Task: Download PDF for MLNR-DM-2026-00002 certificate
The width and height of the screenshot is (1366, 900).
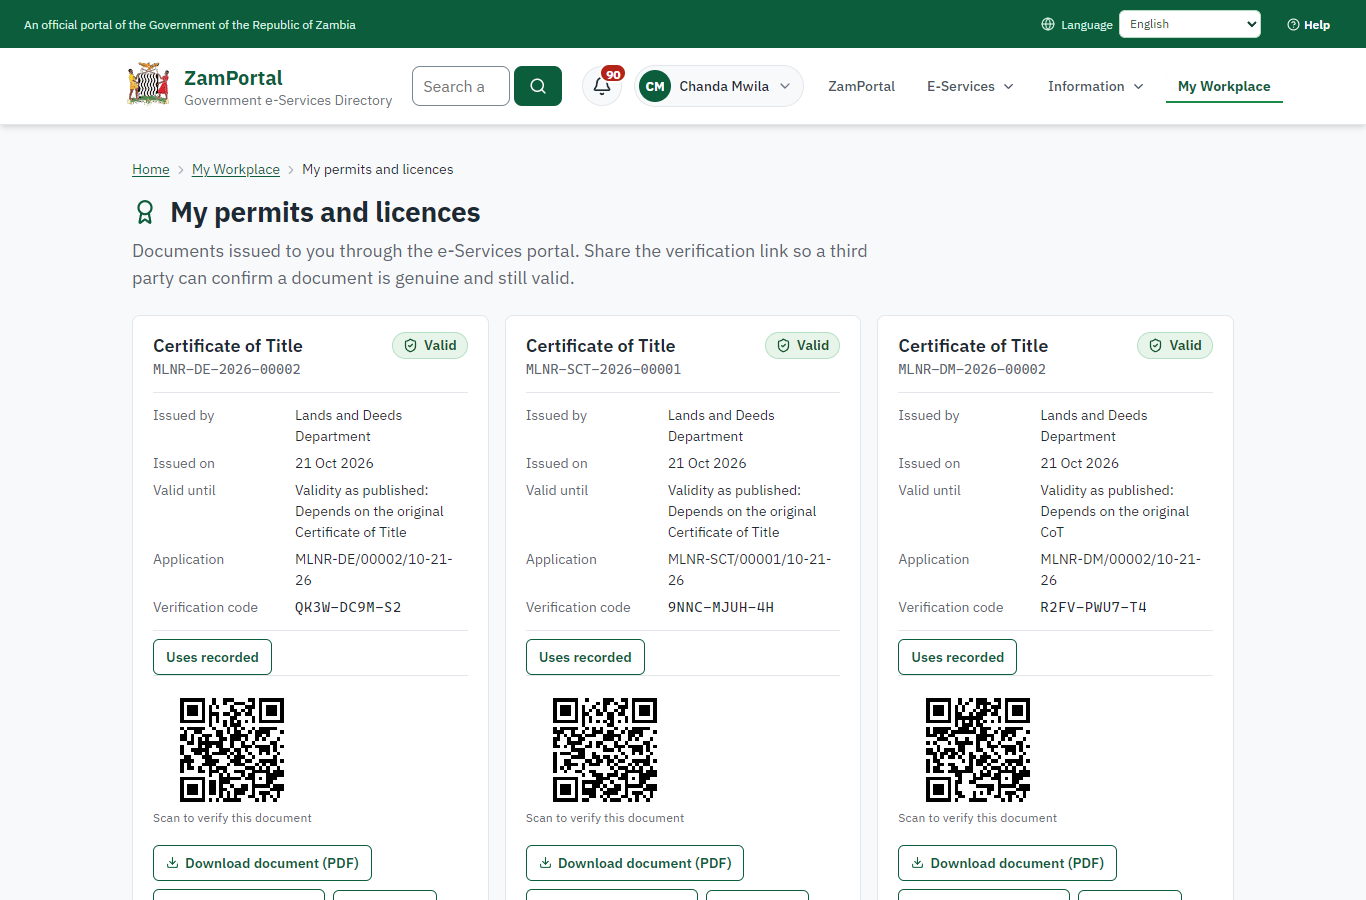Action: pos(1007,863)
